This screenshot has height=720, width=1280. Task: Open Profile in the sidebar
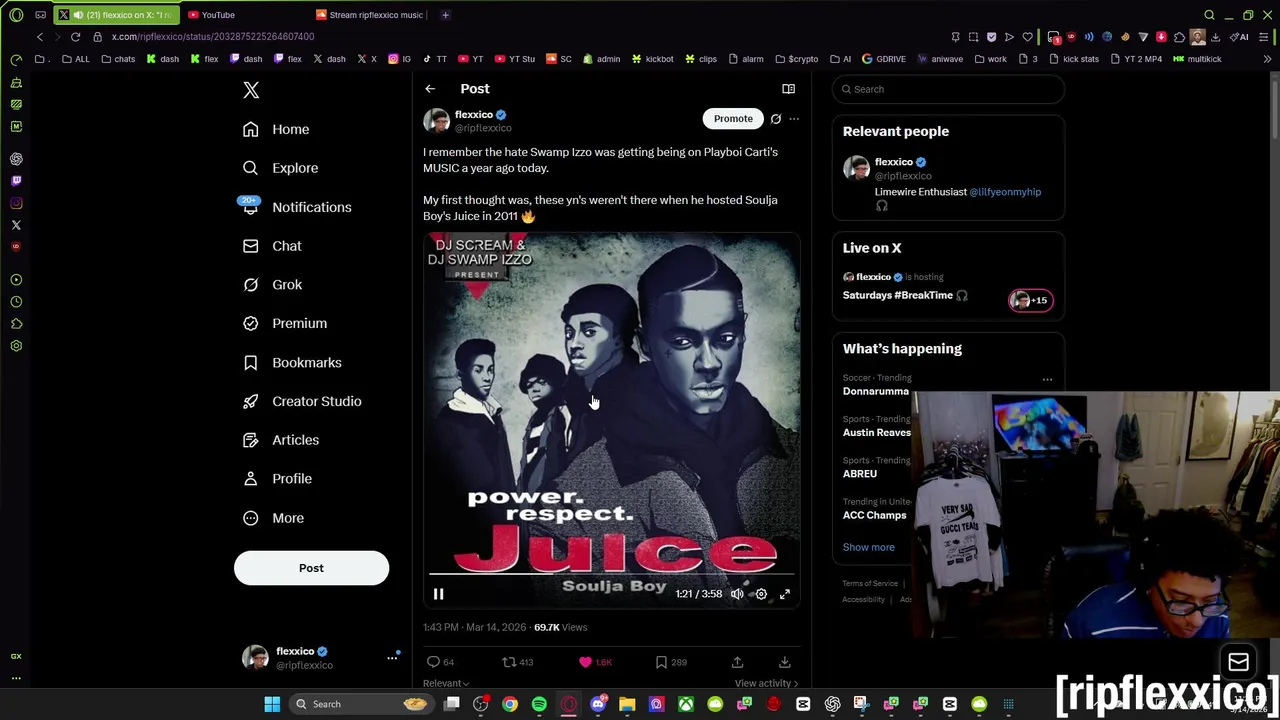click(x=277, y=479)
